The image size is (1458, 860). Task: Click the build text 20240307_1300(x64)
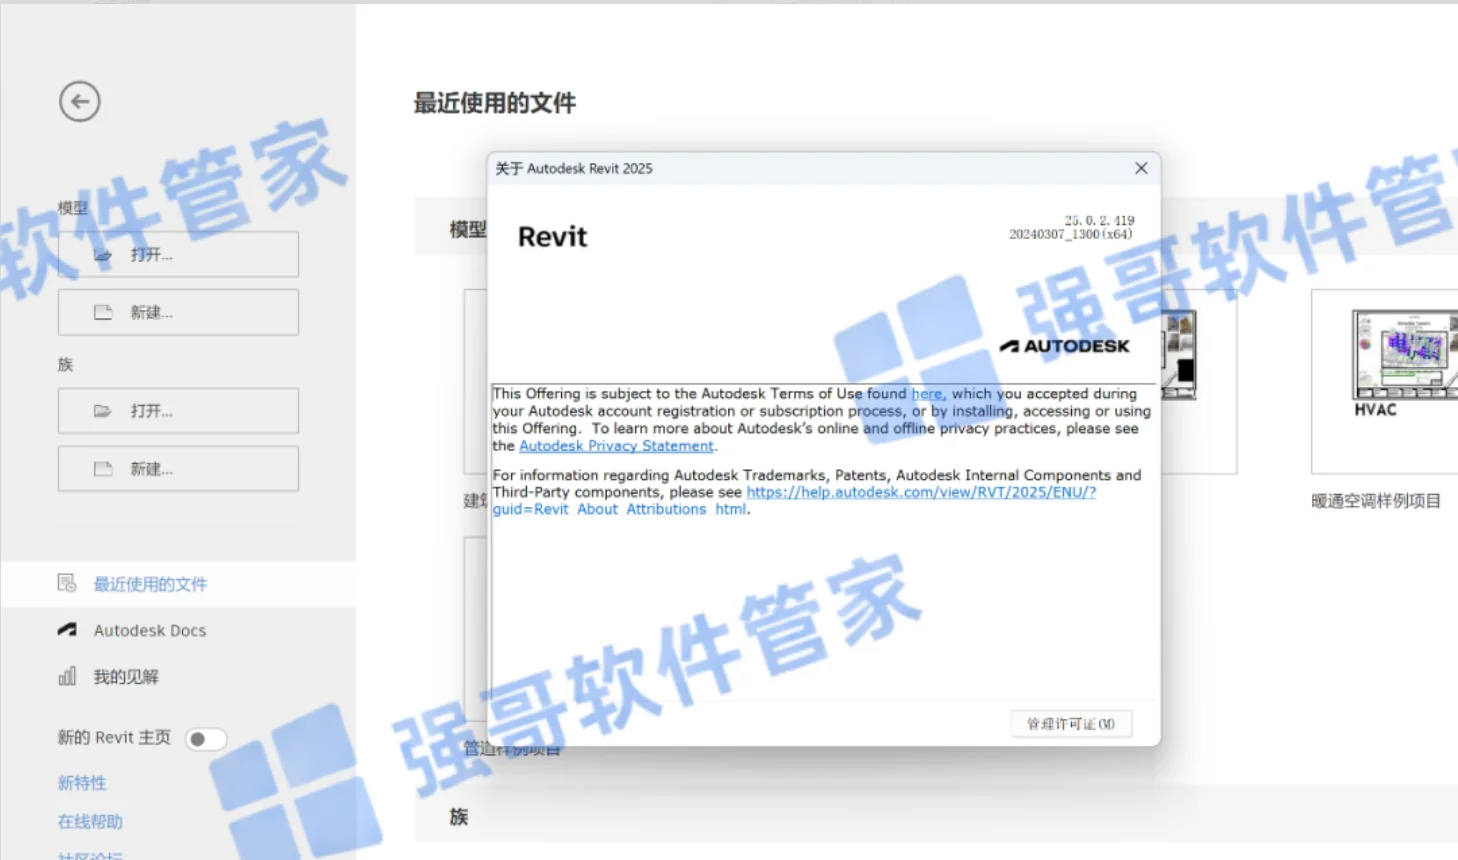(1070, 234)
